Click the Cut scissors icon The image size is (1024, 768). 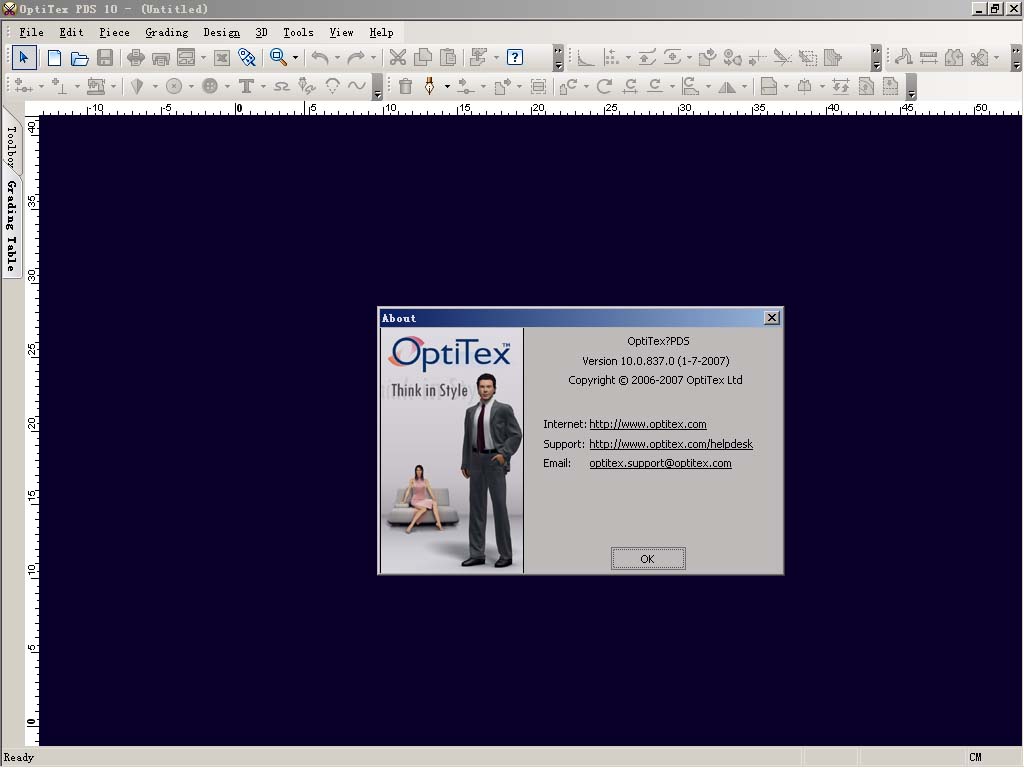pos(397,57)
